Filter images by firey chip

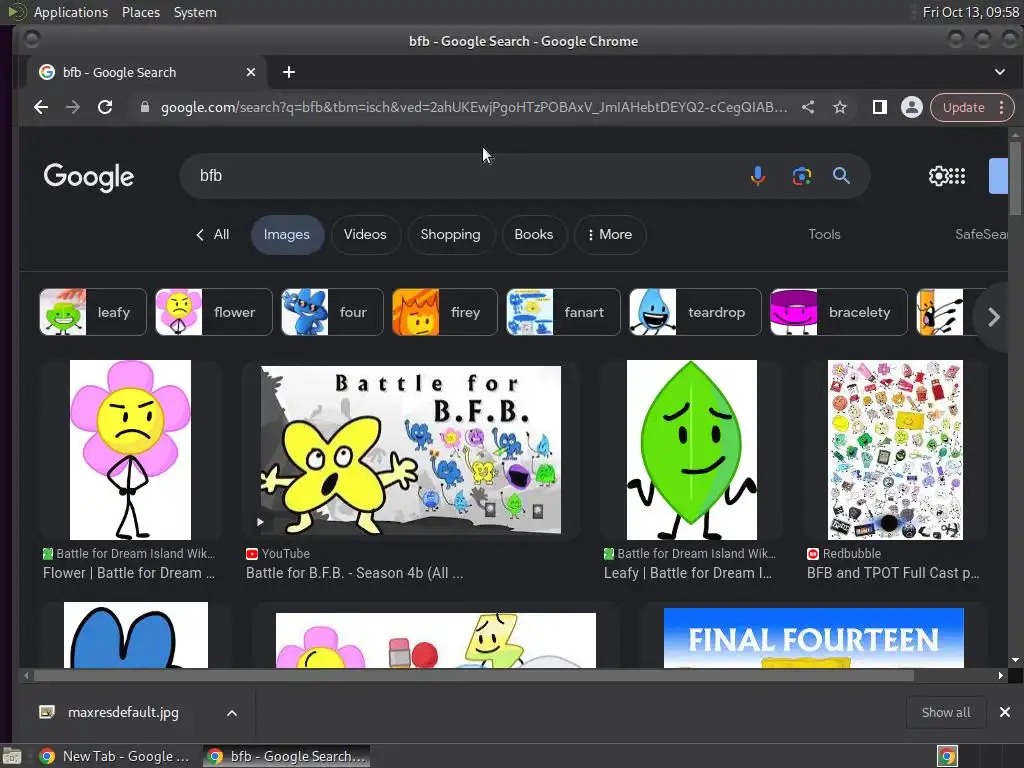(x=445, y=312)
